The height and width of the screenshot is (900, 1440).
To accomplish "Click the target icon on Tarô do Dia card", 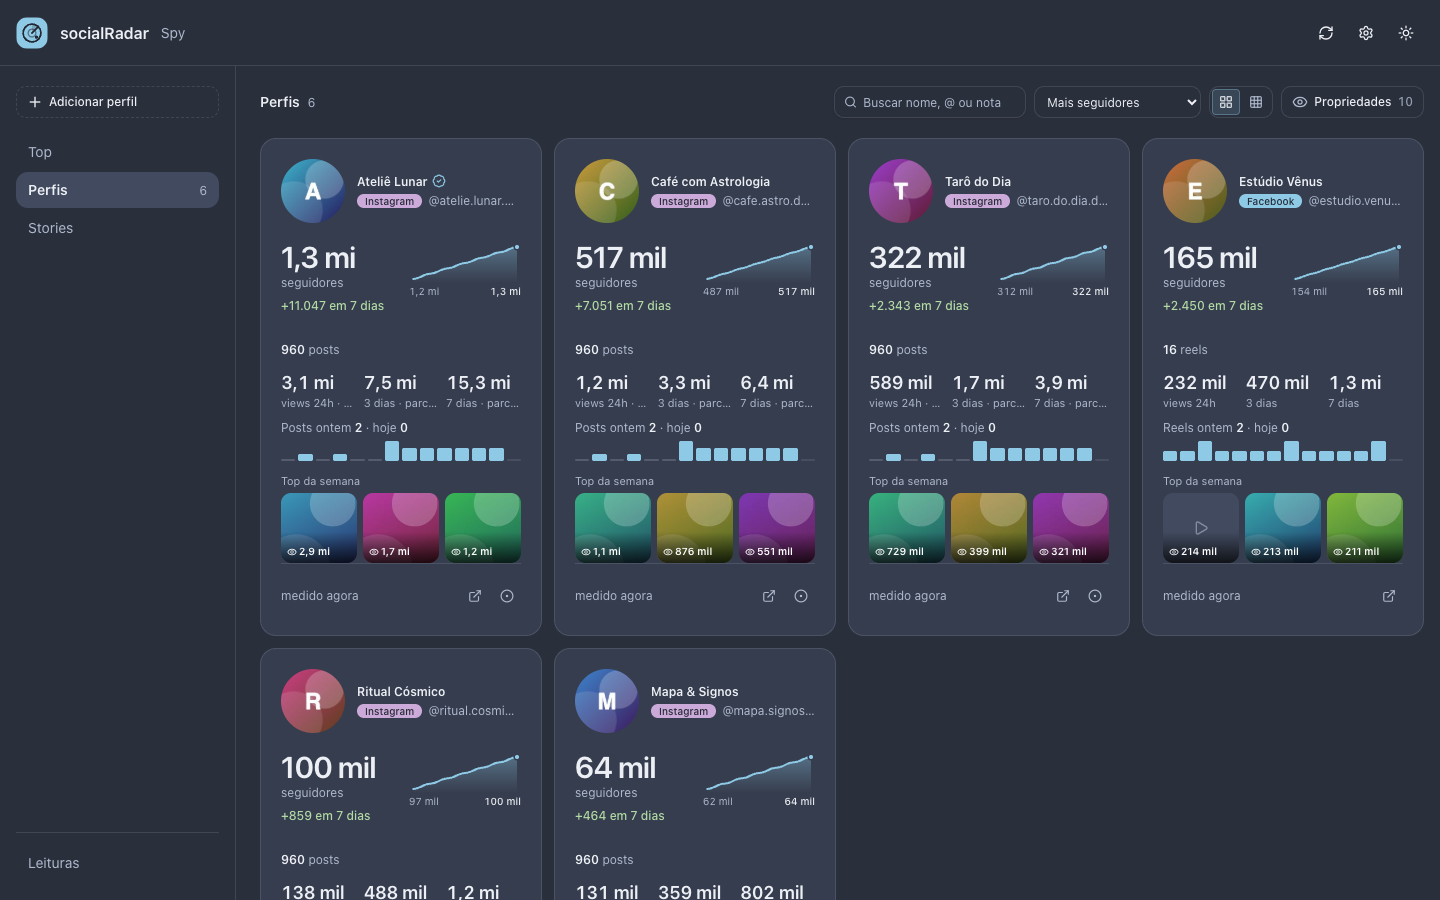I will tap(1095, 596).
